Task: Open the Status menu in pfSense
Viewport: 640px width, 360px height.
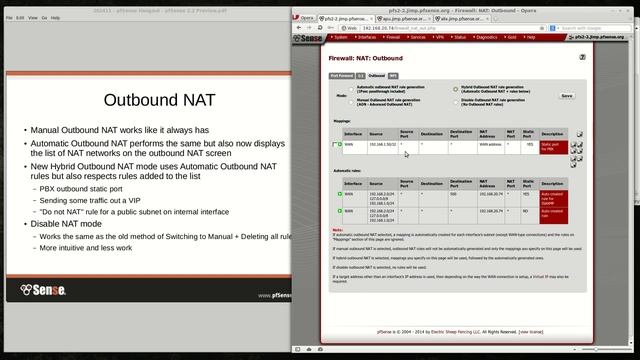Action: click(459, 38)
